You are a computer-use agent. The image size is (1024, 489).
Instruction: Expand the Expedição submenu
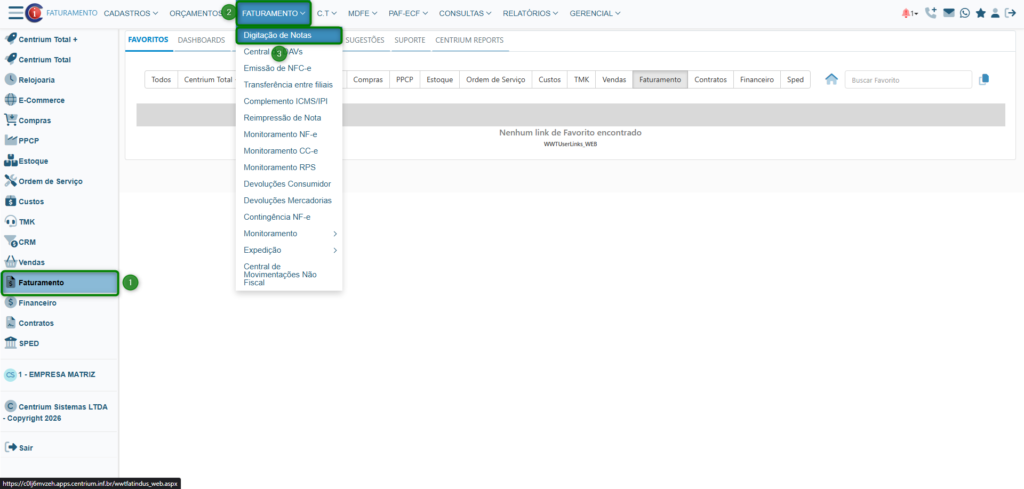[x=290, y=250]
